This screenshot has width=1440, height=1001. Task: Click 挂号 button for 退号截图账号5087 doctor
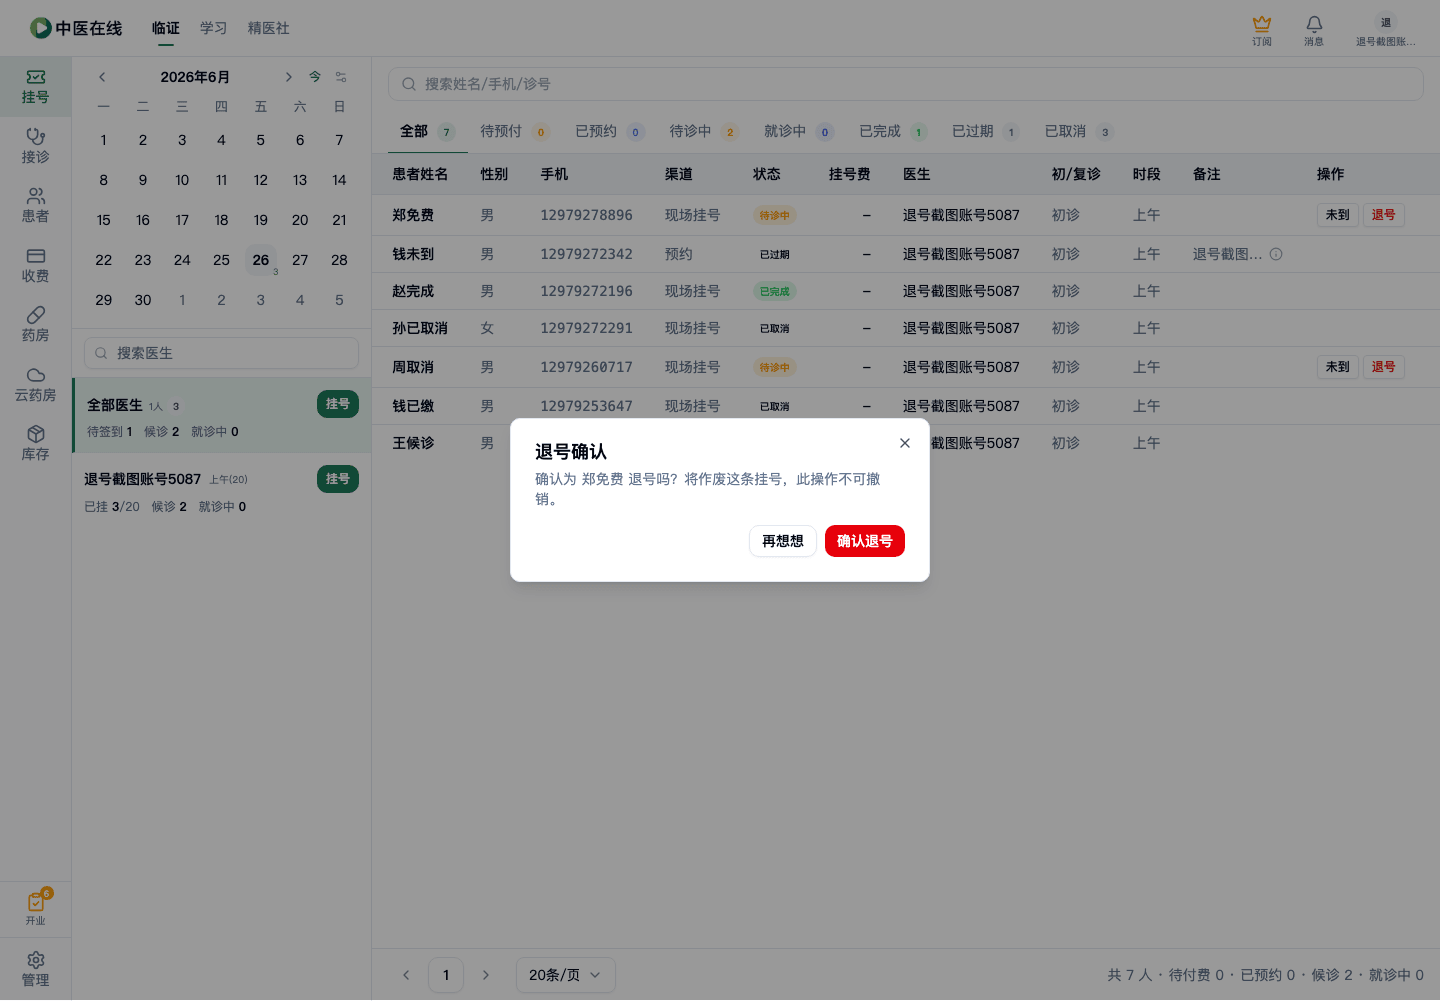click(x=338, y=479)
